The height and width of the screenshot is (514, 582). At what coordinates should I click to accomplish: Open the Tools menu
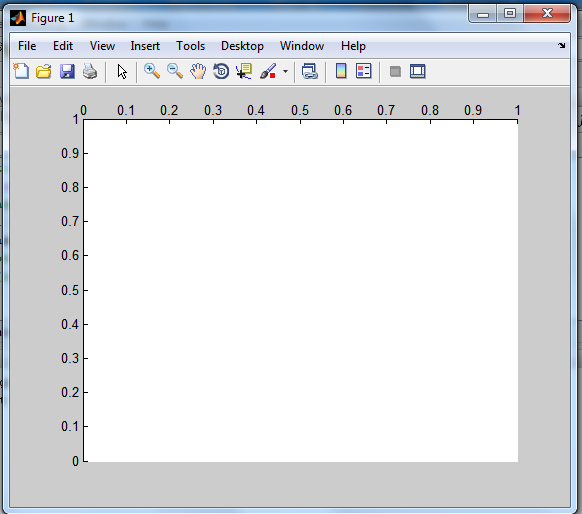click(x=190, y=46)
